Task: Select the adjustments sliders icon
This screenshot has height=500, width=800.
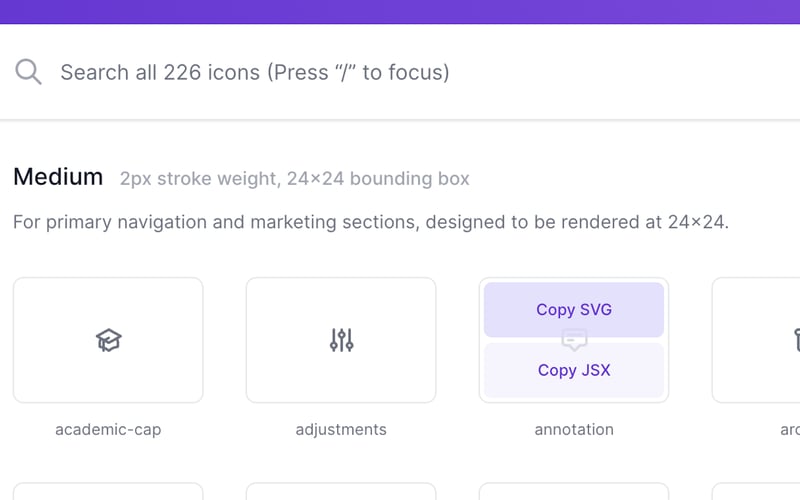Action: (x=341, y=340)
